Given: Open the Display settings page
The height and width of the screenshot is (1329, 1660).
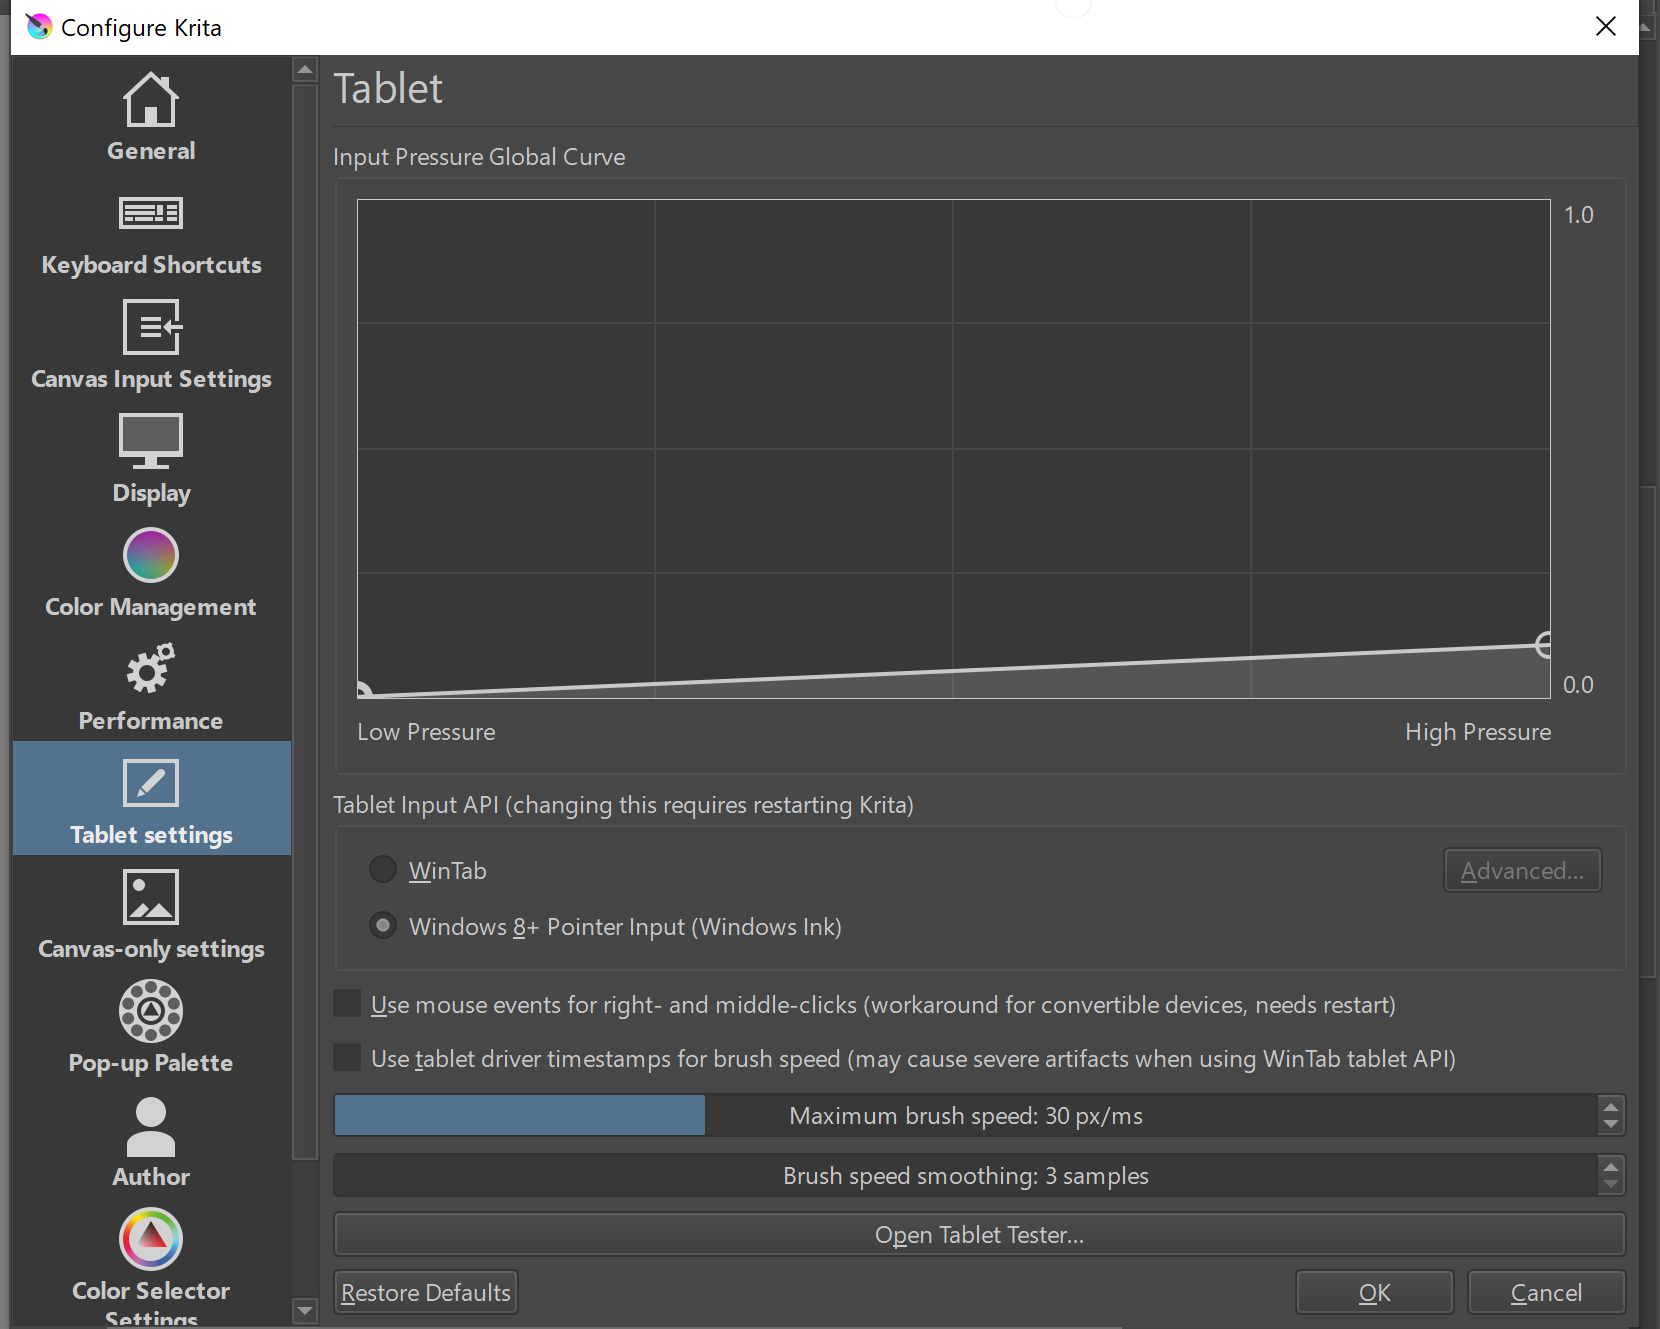Looking at the screenshot, I should (151, 456).
